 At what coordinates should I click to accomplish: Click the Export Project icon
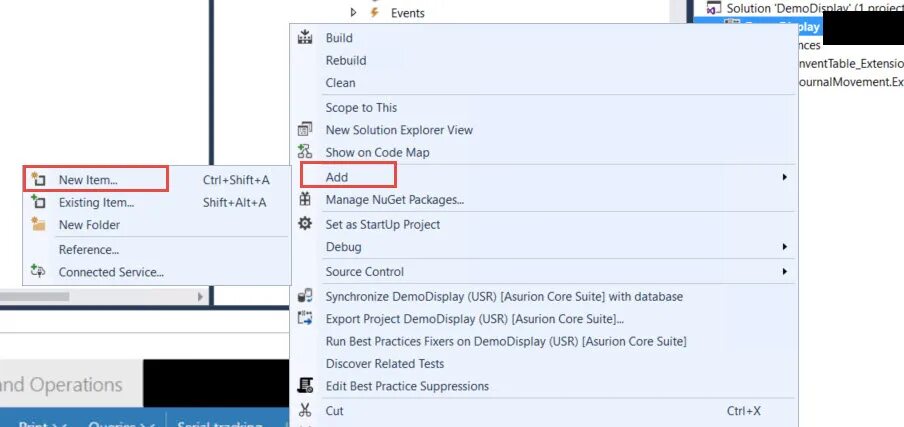click(306, 319)
